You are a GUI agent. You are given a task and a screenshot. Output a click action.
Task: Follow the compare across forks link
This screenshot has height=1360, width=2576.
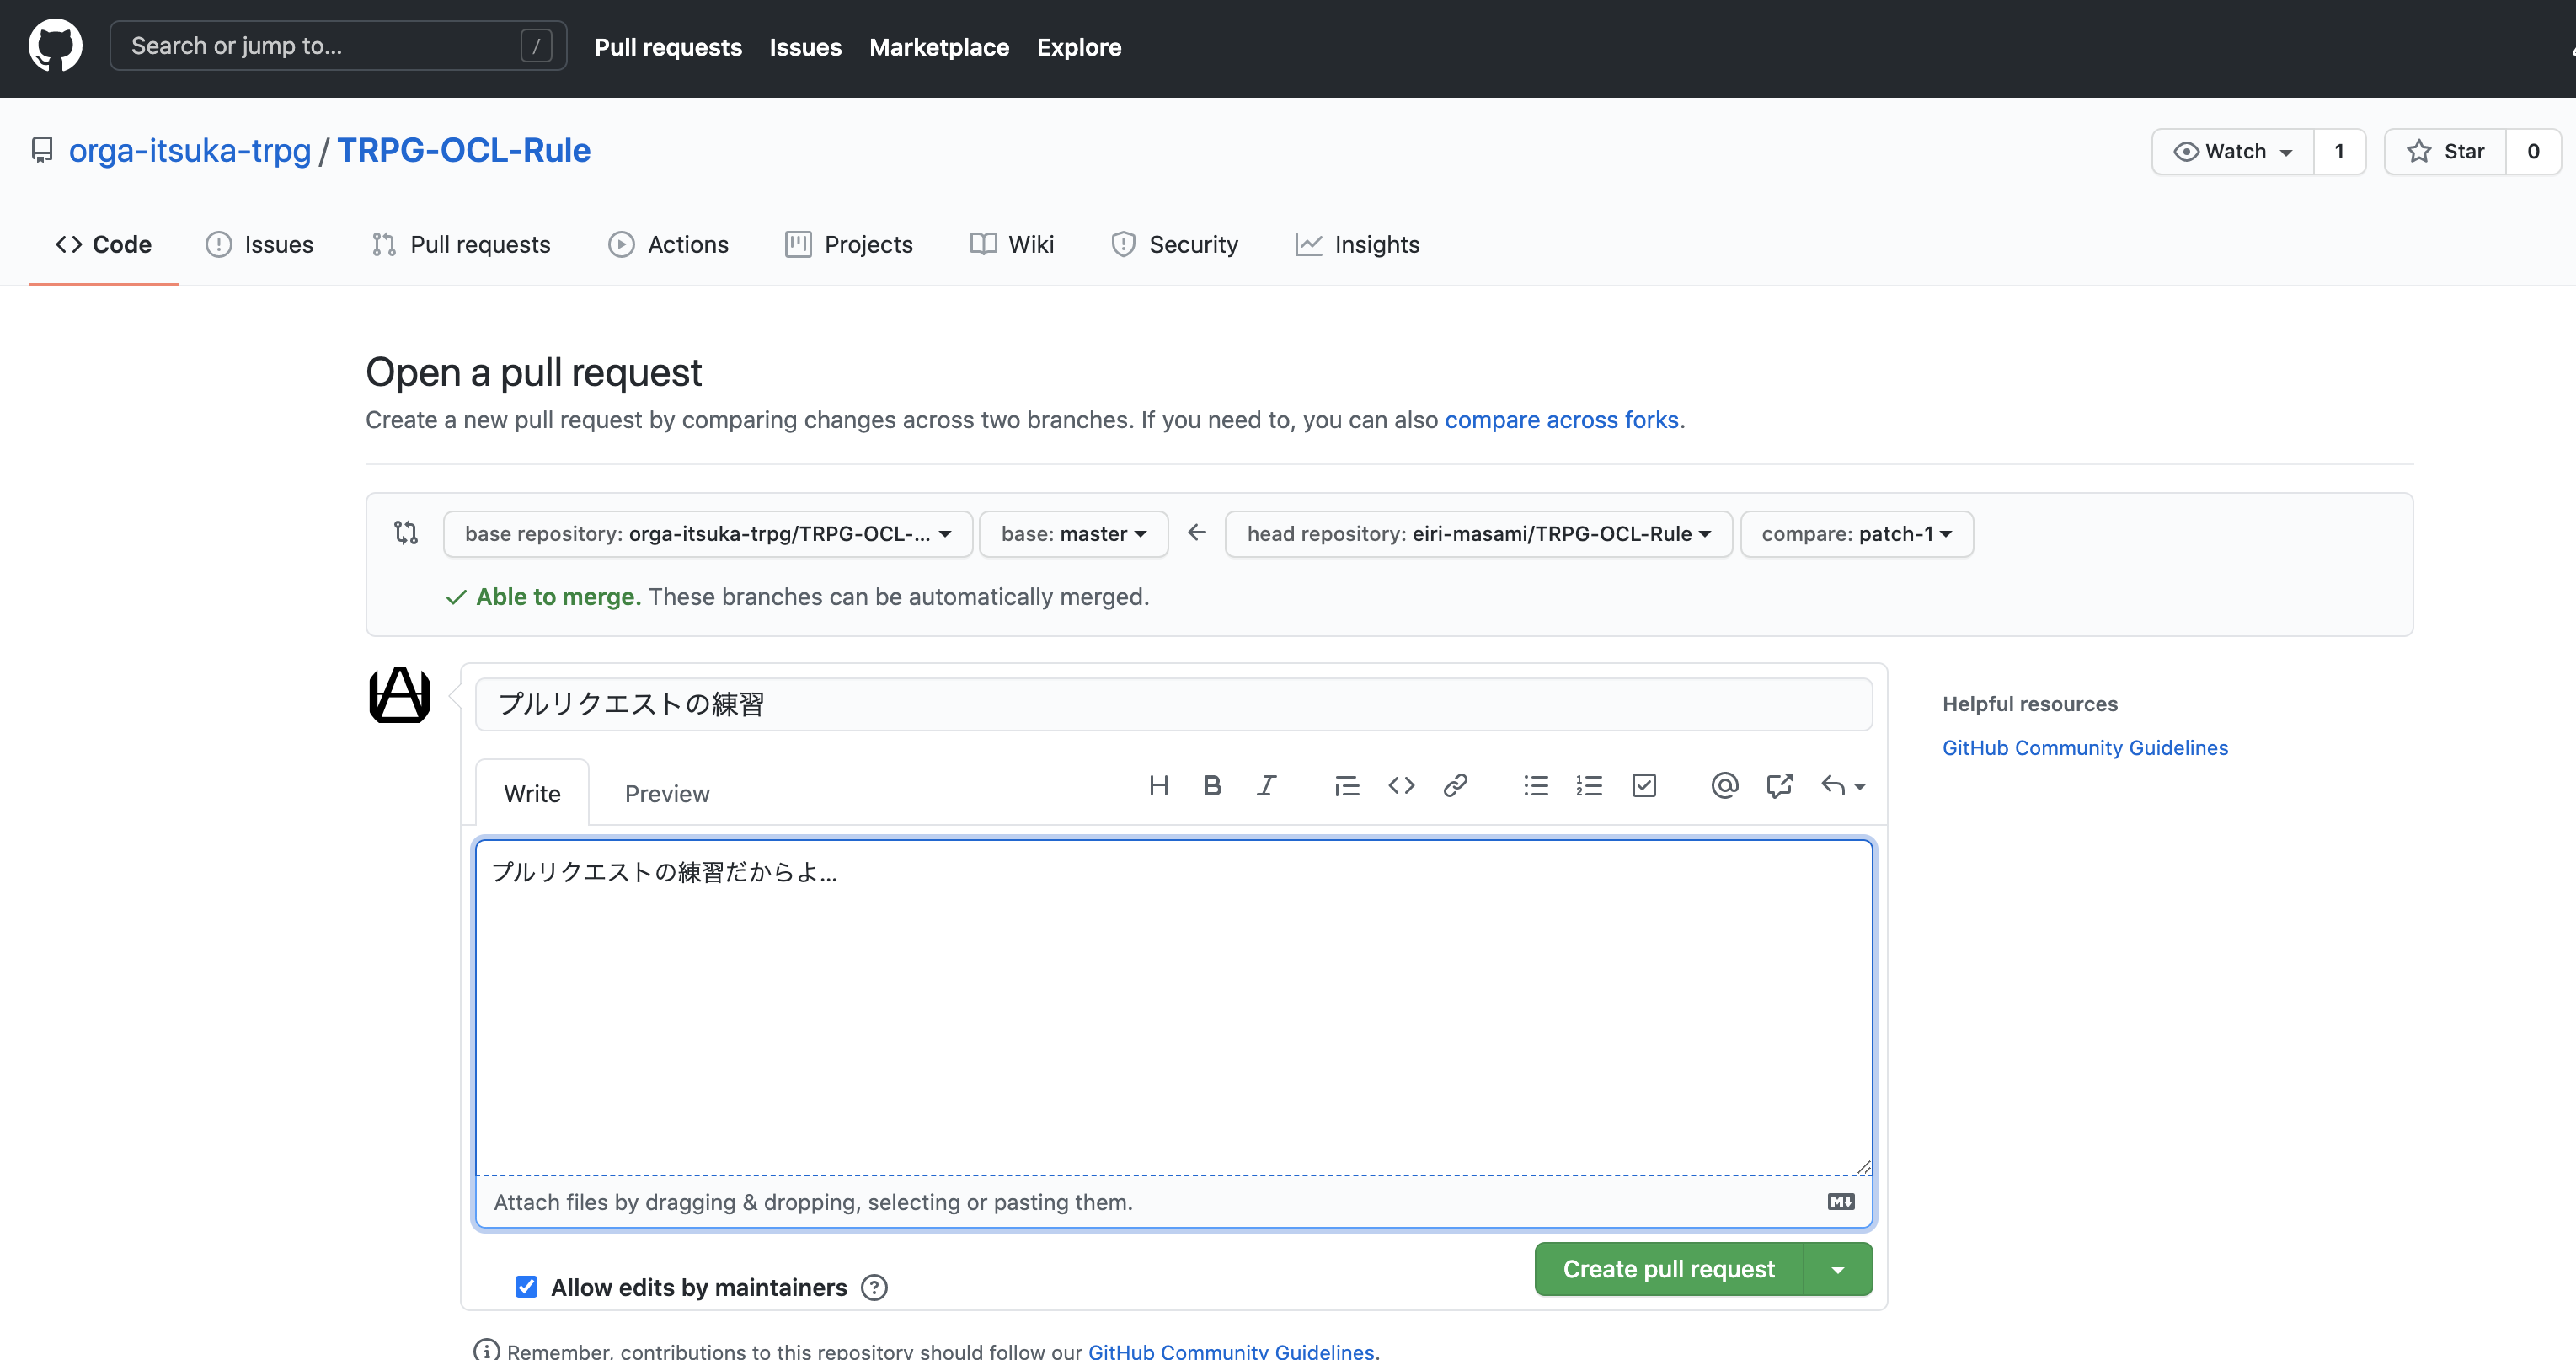pos(1561,420)
